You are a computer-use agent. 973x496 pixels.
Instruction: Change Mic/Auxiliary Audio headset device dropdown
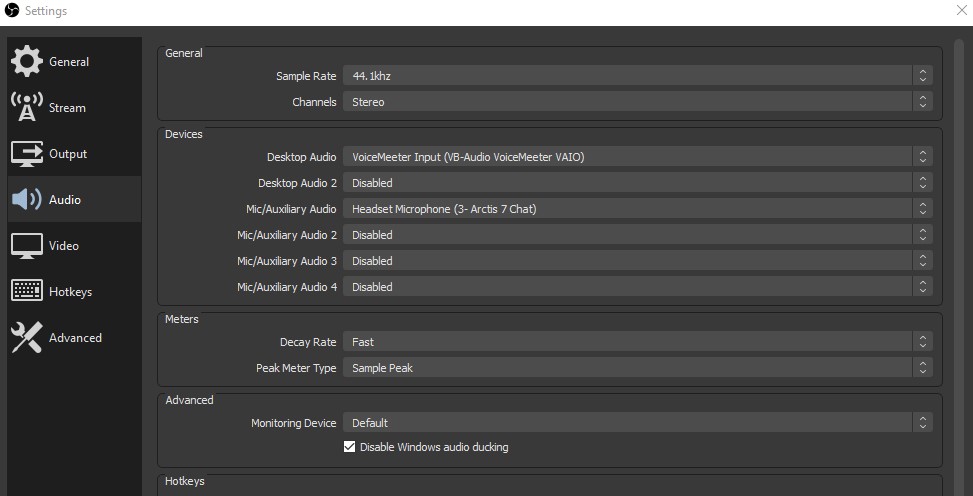click(x=637, y=209)
